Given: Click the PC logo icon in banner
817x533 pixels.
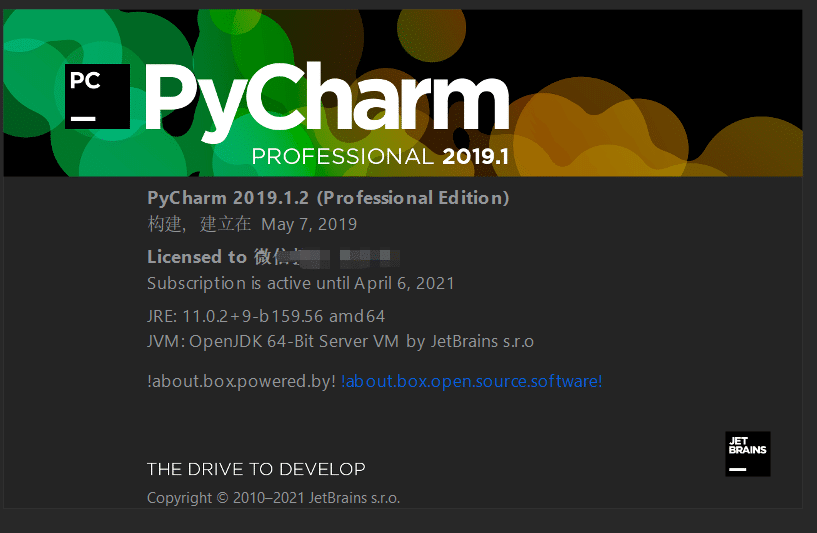Looking at the screenshot, I should [x=97, y=96].
